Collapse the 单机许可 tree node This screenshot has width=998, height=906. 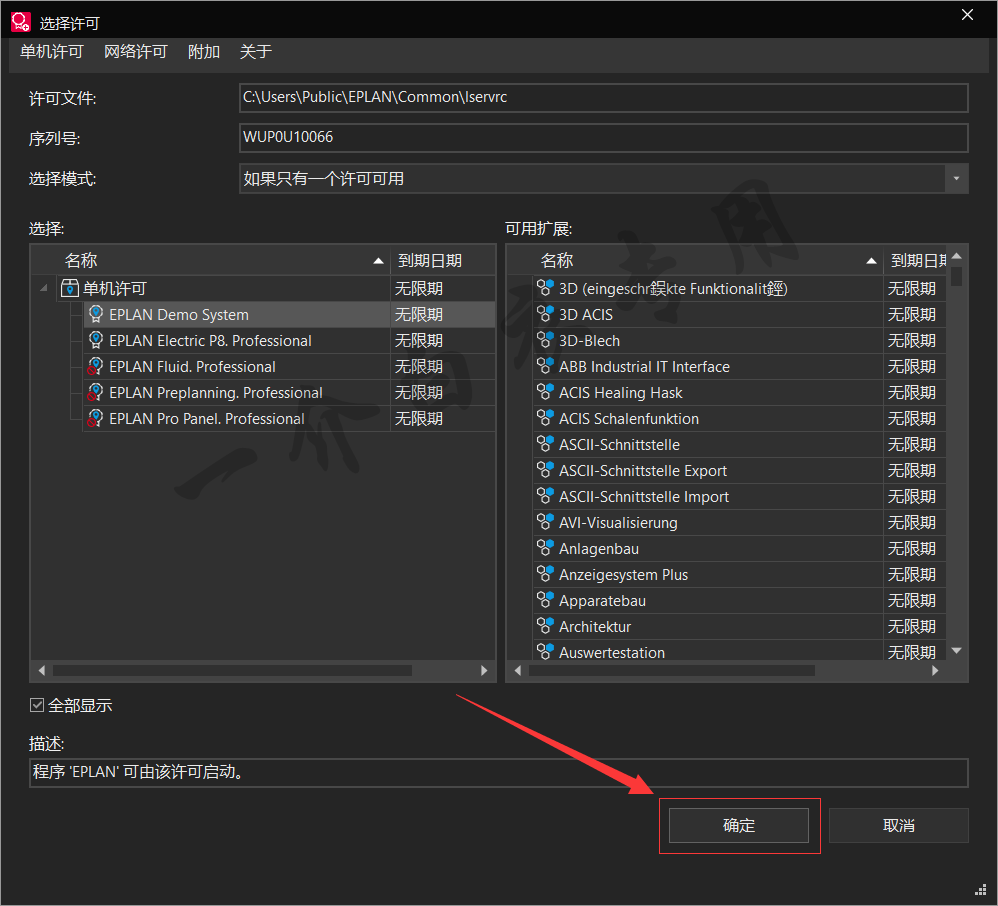[43, 288]
